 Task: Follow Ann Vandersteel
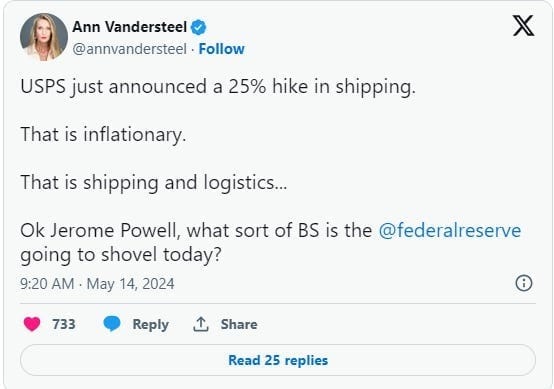pos(222,49)
